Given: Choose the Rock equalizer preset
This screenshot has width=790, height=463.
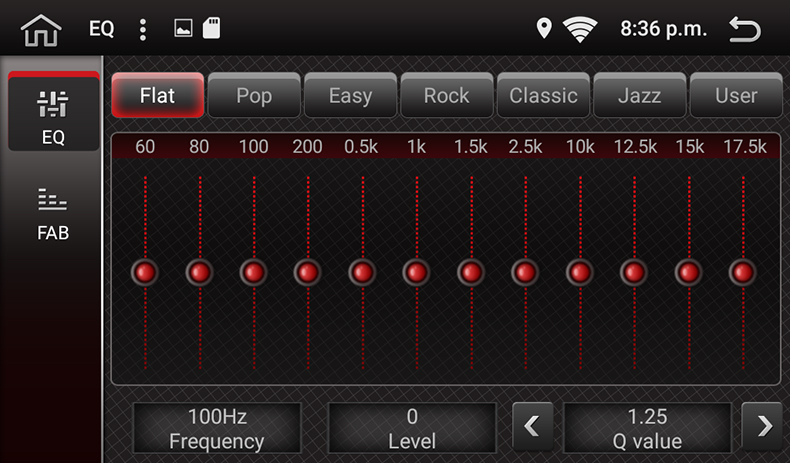Looking at the screenshot, I should [x=446, y=96].
